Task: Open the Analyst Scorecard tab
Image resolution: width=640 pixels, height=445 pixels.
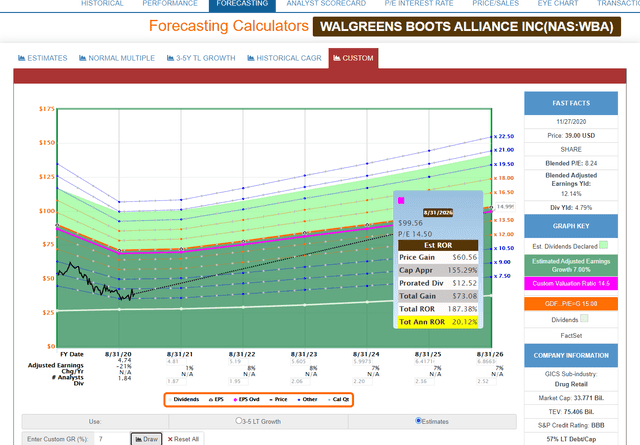Action: tap(326, 4)
